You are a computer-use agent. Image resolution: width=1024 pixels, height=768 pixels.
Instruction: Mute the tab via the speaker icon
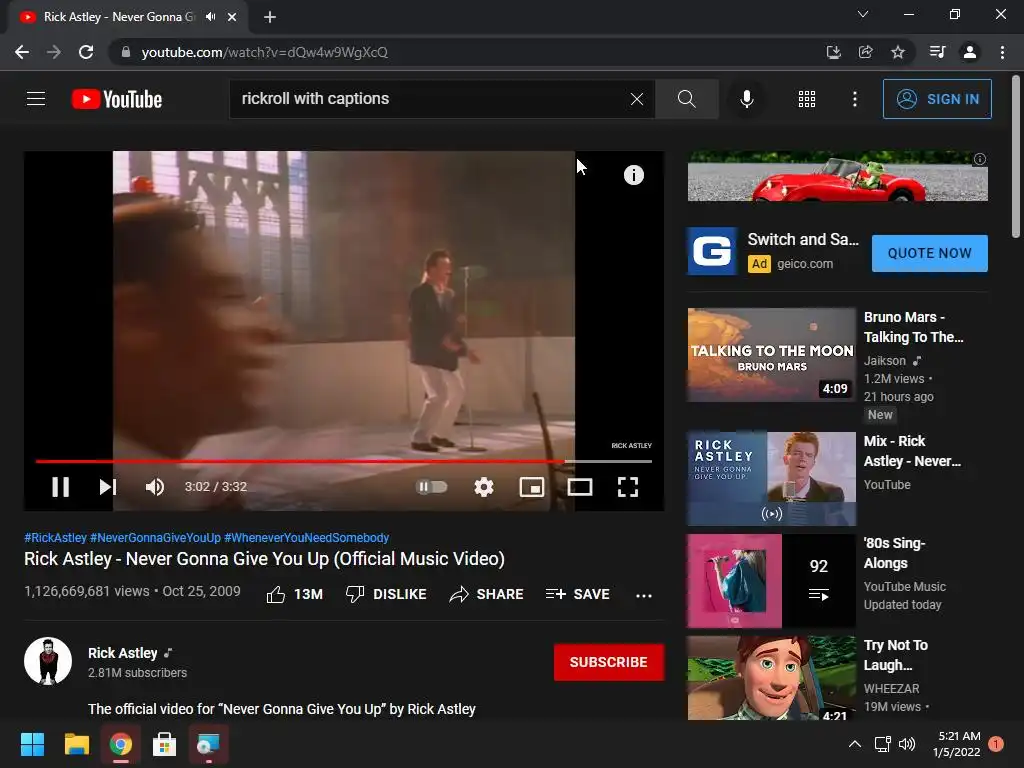pyautogui.click(x=210, y=17)
